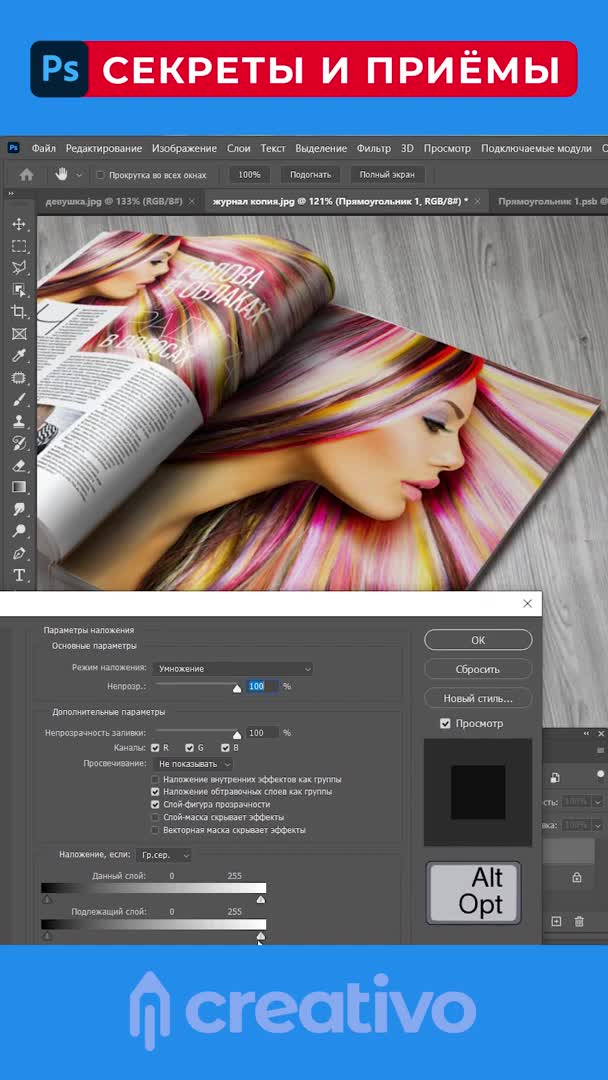This screenshot has height=1080, width=608.
Task: Pick the Crop tool in the toolbar
Action: (19, 312)
